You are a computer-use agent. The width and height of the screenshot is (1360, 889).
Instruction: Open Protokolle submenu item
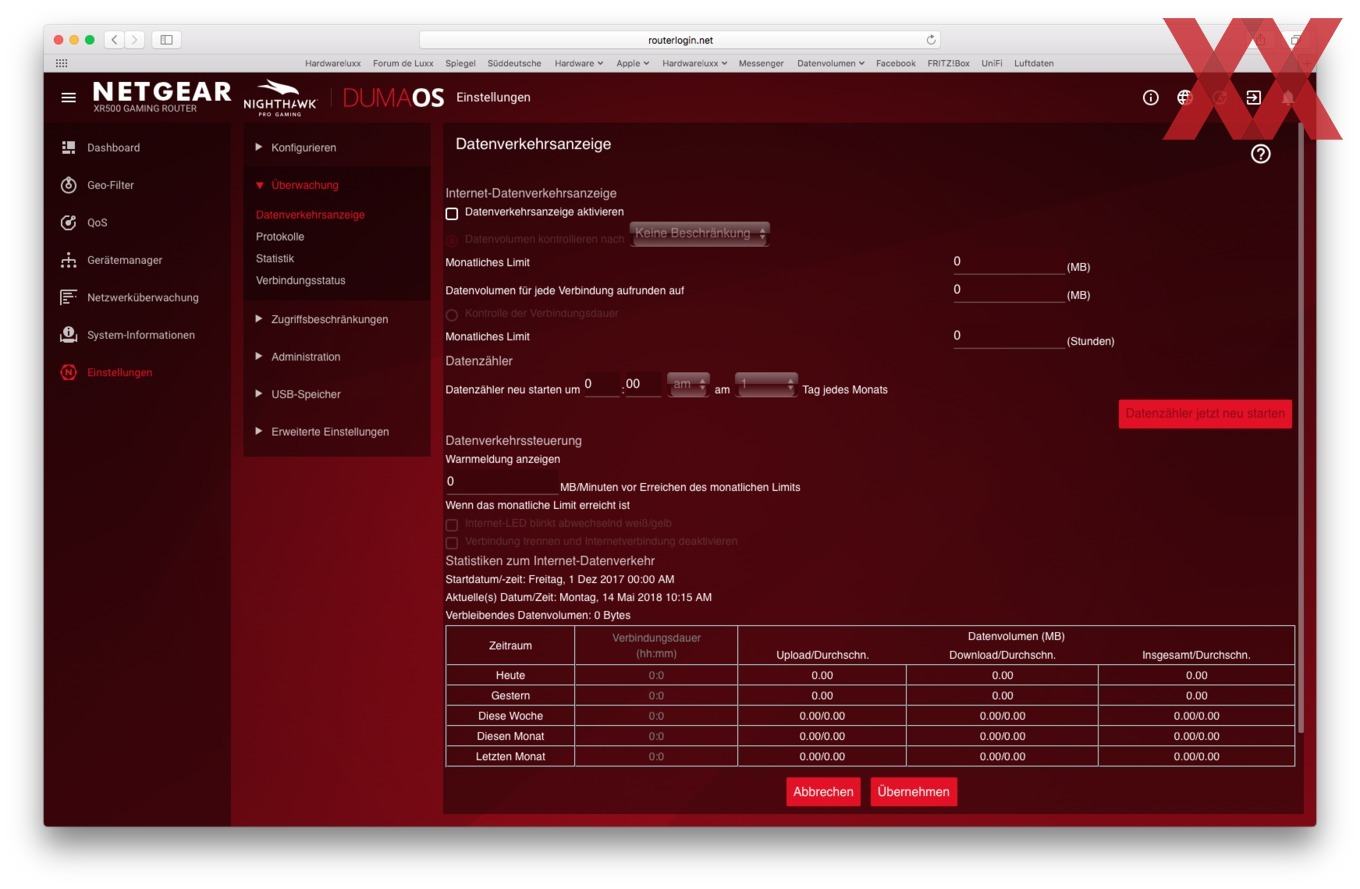pyautogui.click(x=280, y=237)
